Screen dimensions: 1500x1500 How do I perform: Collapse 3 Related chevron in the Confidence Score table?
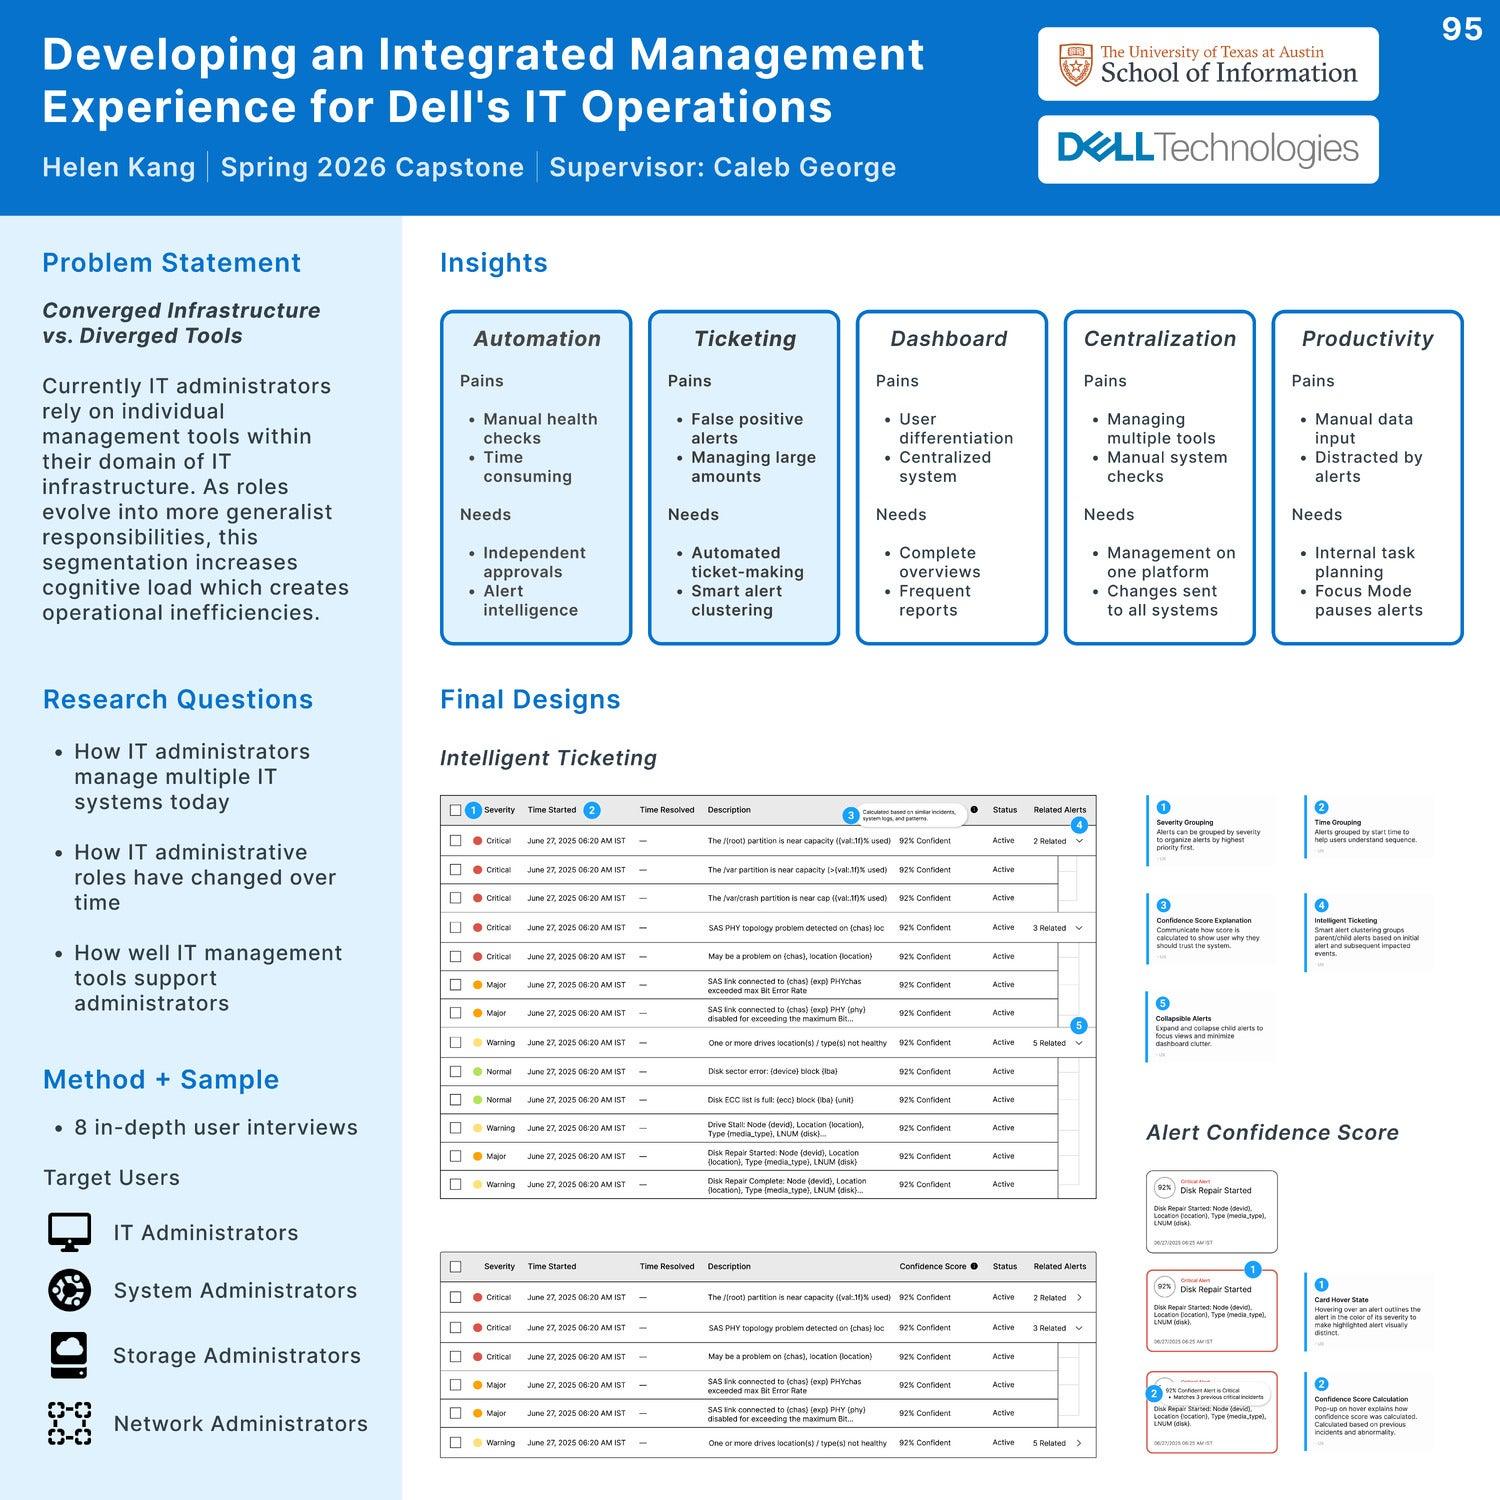click(x=1079, y=1328)
